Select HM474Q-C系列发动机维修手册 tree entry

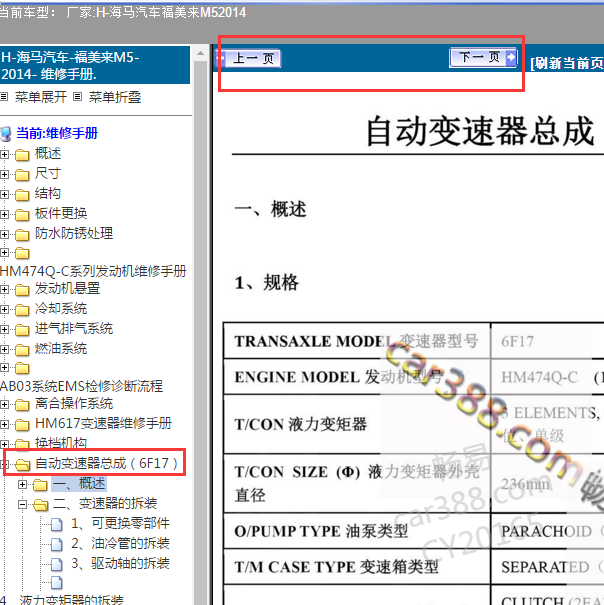93,271
